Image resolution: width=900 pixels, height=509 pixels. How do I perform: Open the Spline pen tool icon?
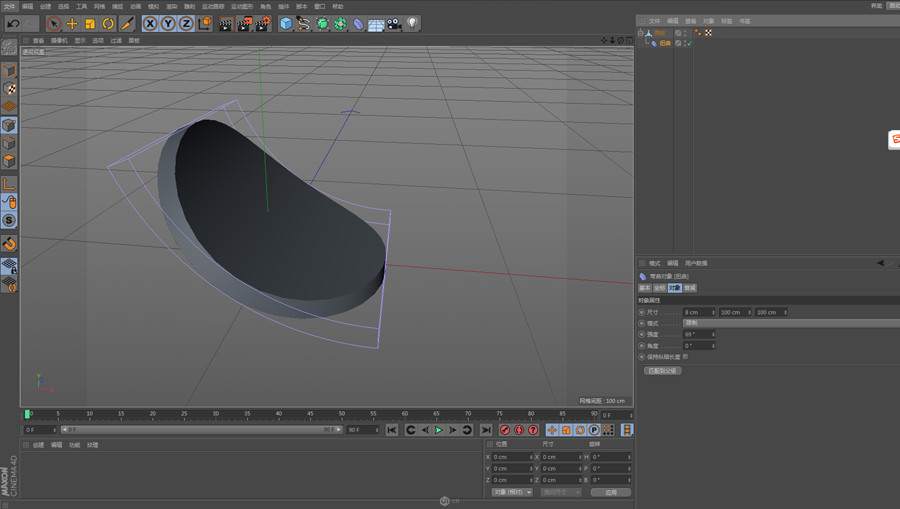(x=304, y=24)
